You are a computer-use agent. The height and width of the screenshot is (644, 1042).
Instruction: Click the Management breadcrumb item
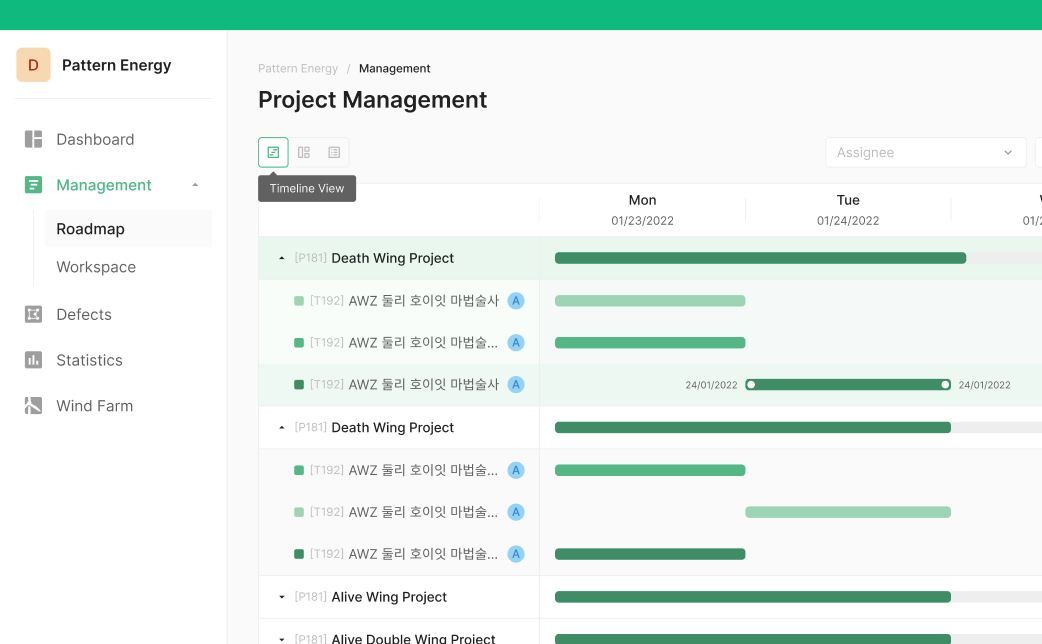(394, 69)
